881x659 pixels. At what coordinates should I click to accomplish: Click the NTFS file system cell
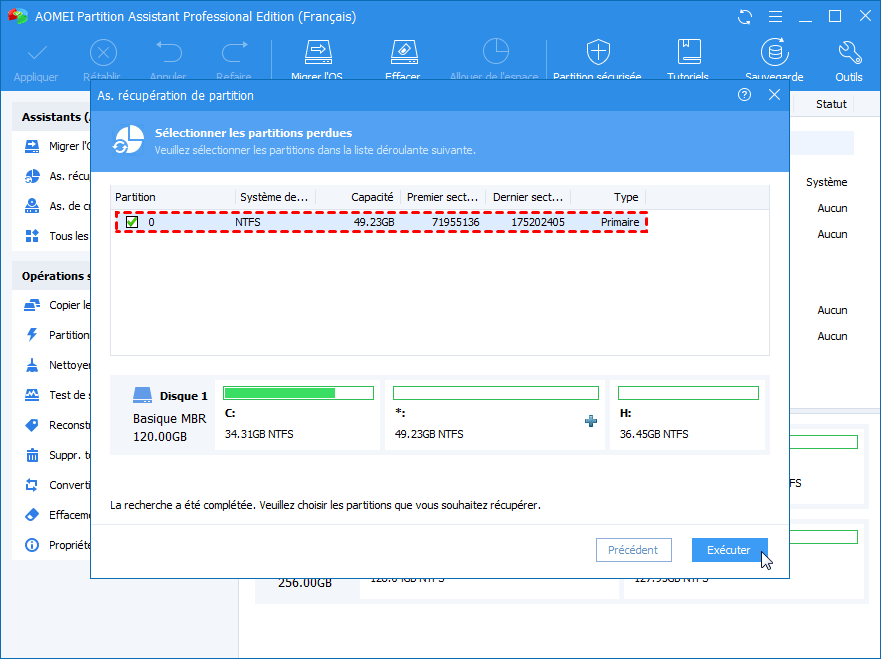point(248,222)
